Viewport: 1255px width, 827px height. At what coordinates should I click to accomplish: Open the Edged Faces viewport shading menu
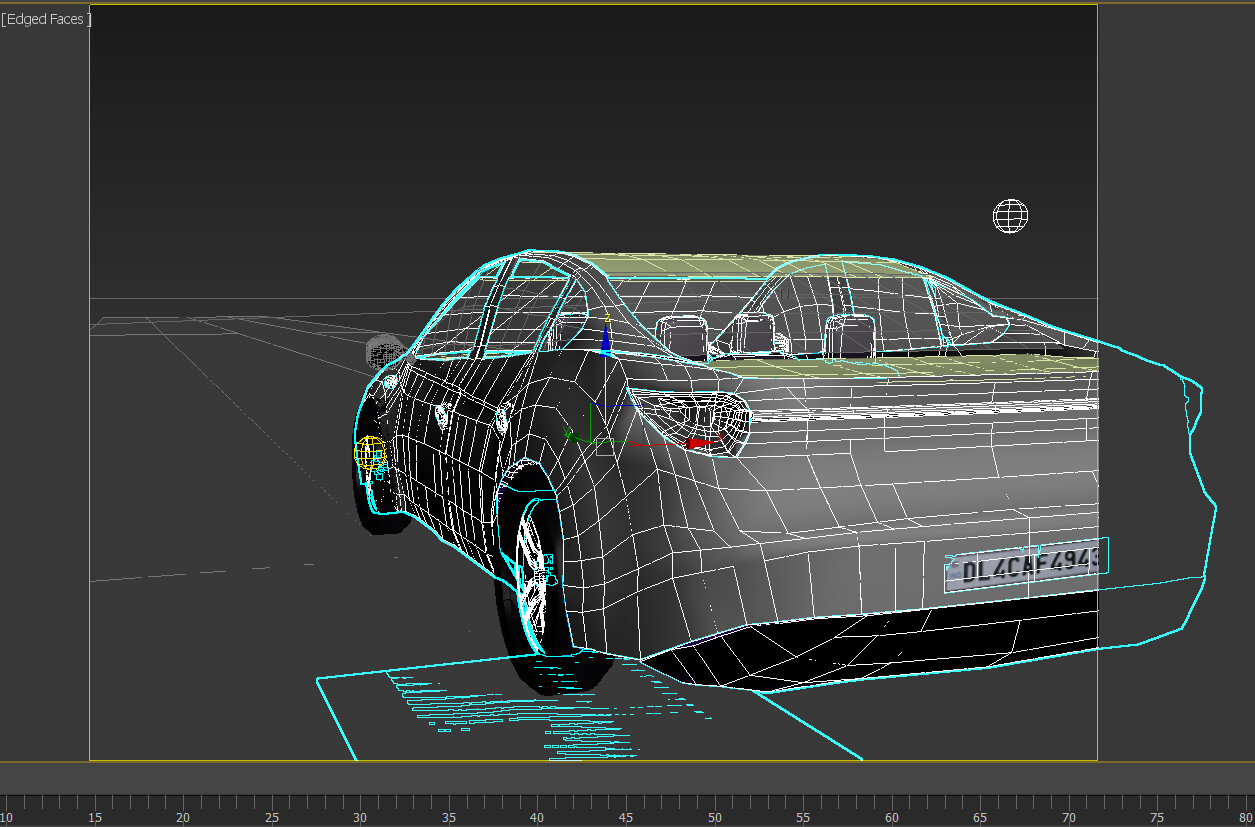point(46,19)
